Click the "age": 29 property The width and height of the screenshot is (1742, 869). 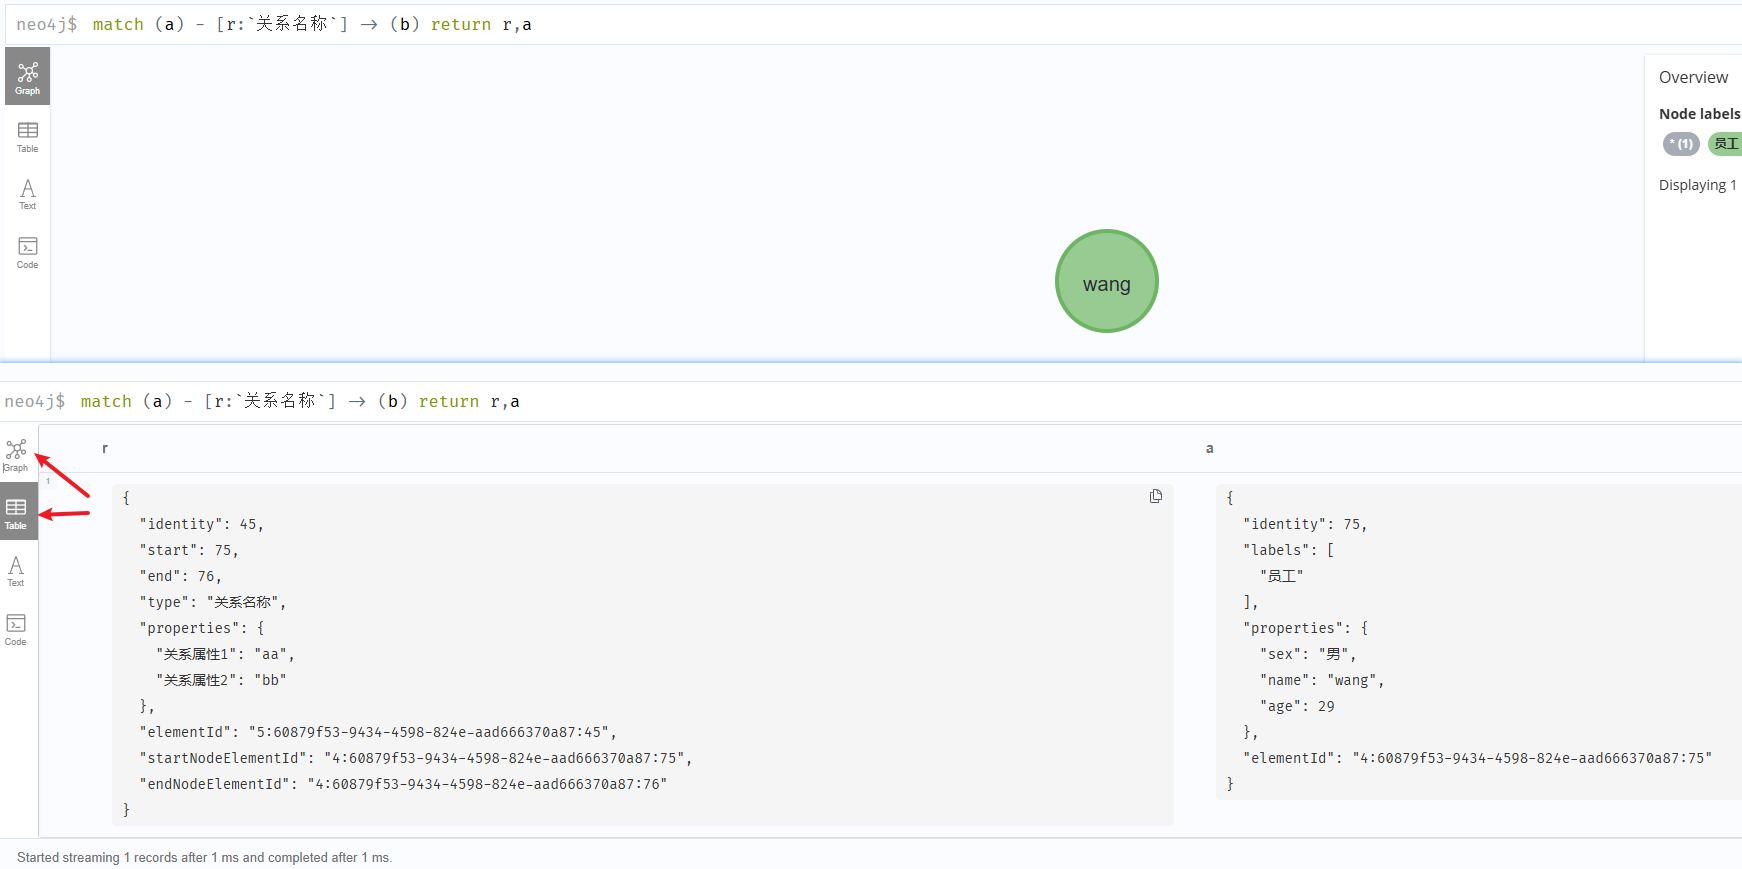point(1297,706)
